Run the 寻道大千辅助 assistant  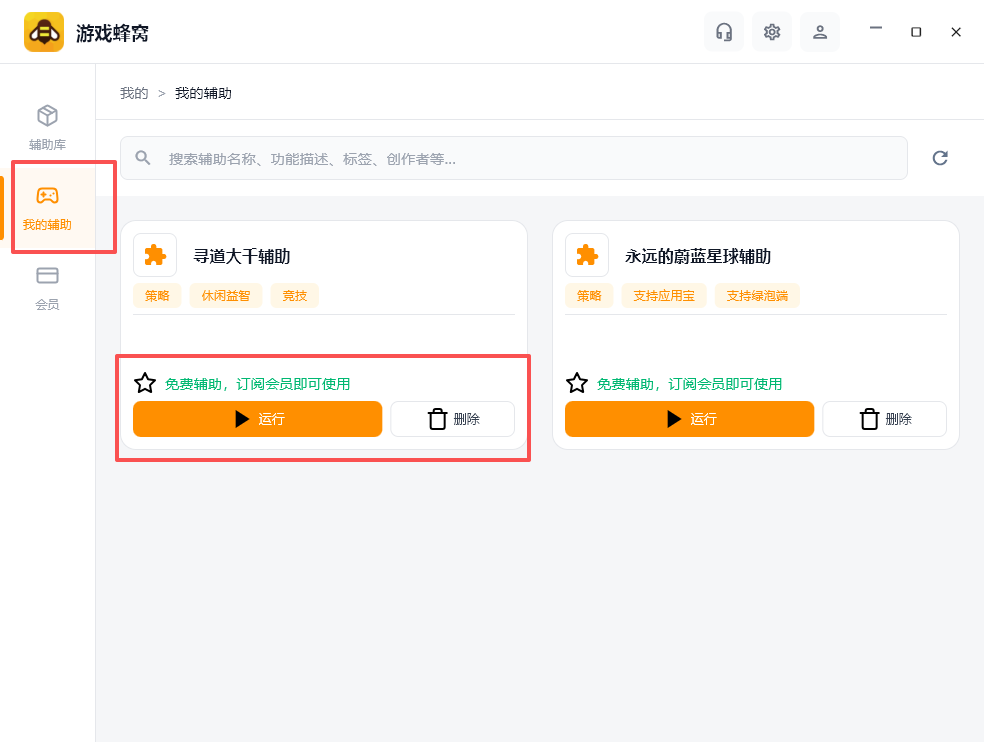coord(257,419)
